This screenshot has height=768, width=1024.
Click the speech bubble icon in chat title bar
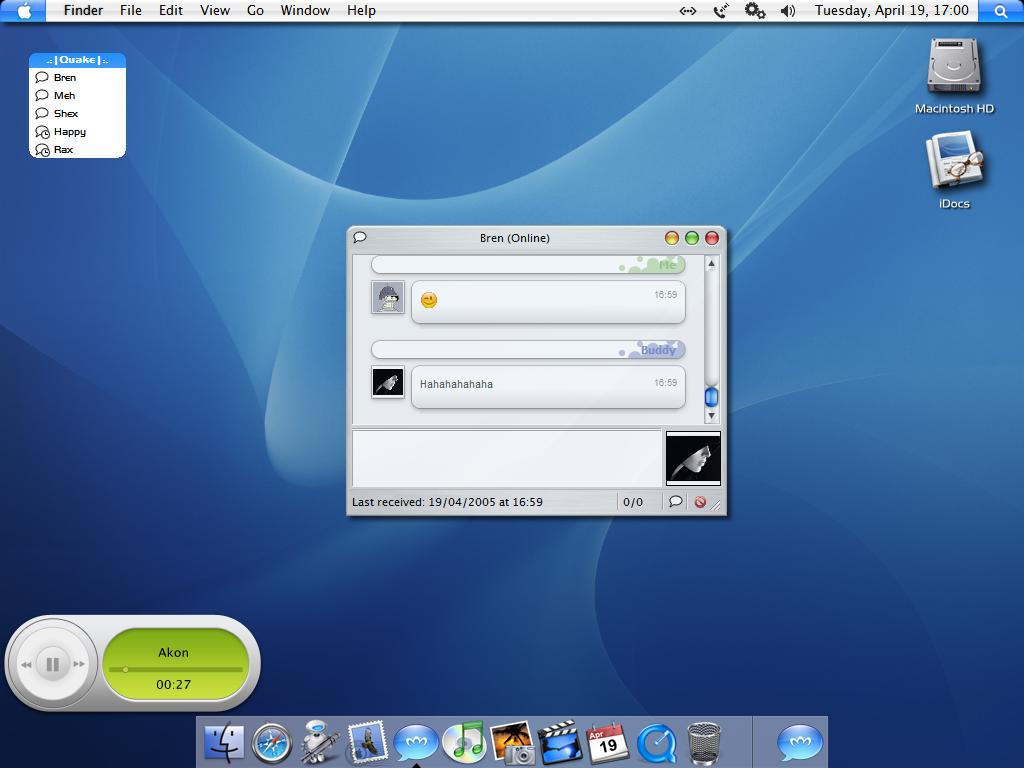[x=360, y=237]
